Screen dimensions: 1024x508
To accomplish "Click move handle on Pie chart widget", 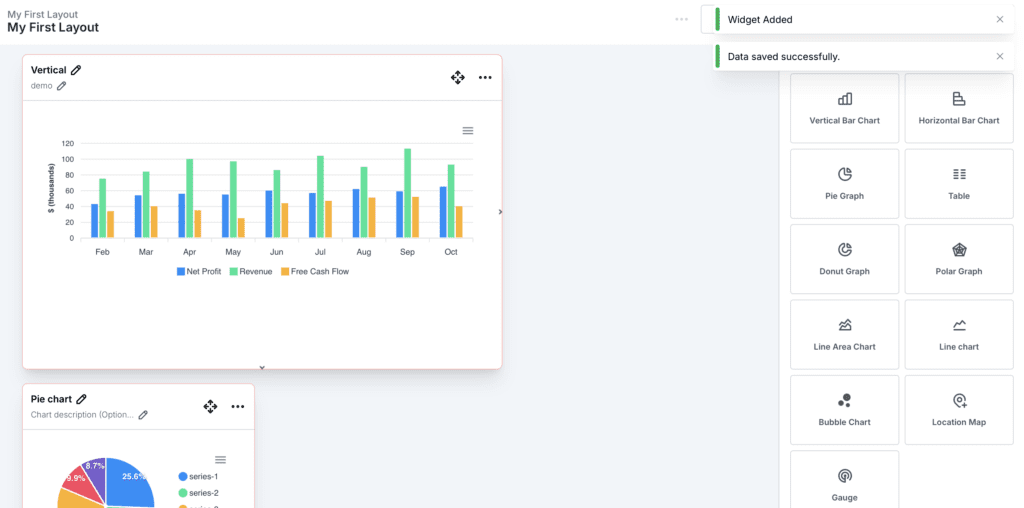I will coord(210,406).
